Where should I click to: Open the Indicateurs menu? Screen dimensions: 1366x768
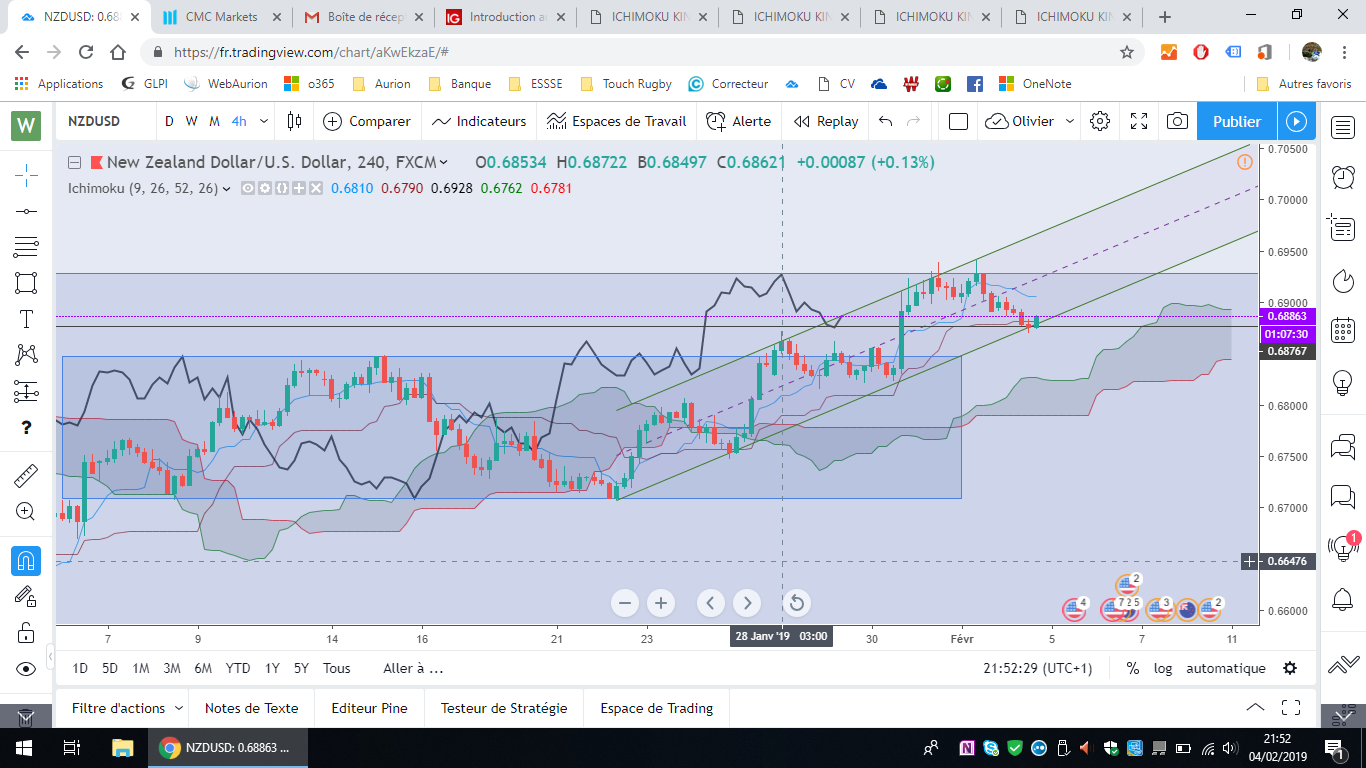pos(479,121)
